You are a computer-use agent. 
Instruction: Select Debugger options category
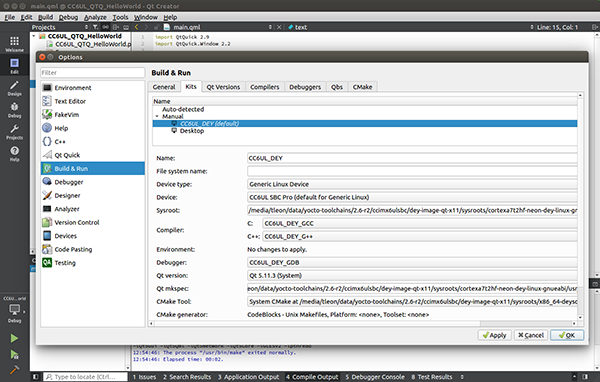(x=93, y=182)
